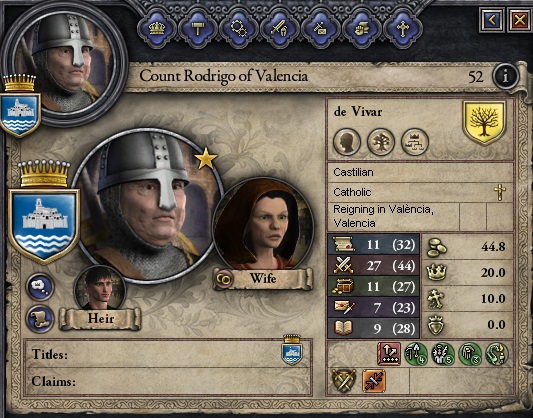
Task: Open the Heir portrait
Action: pyautogui.click(x=100, y=289)
